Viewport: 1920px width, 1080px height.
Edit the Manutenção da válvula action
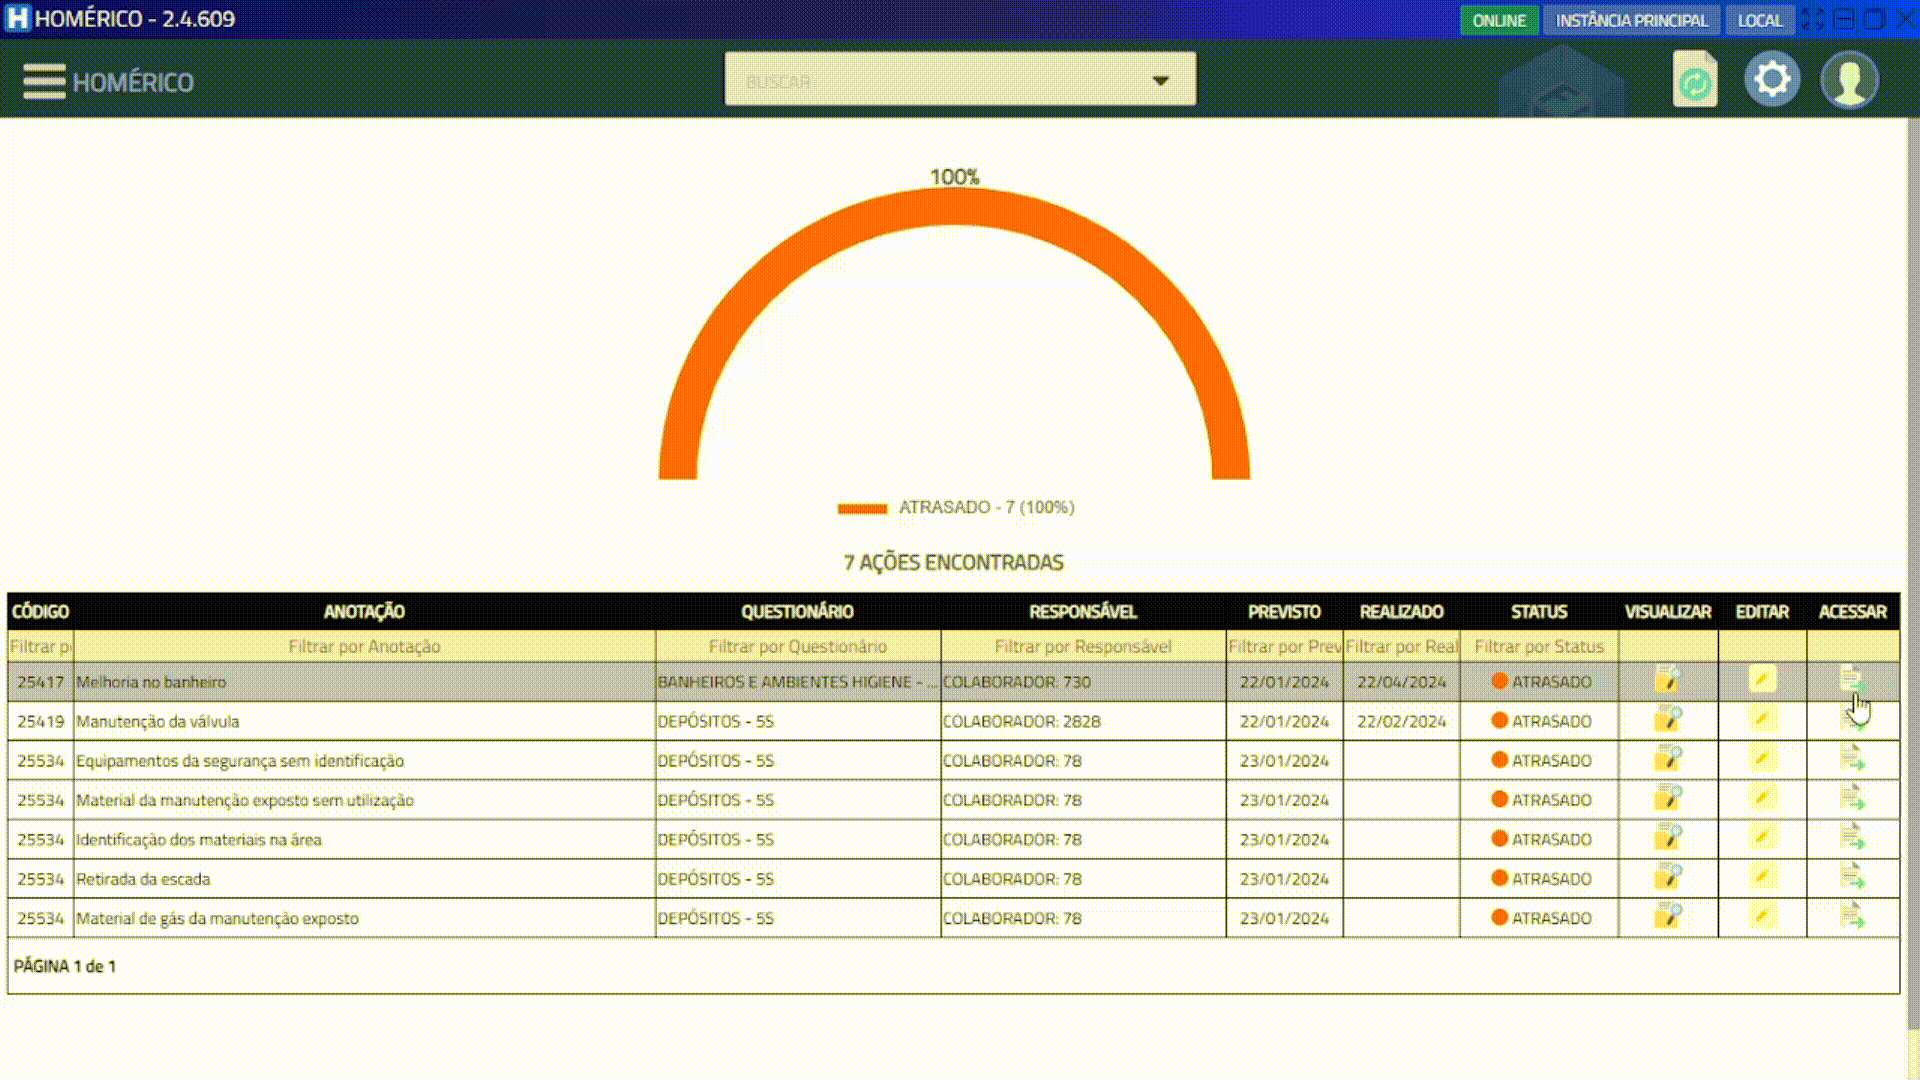[1762, 720]
